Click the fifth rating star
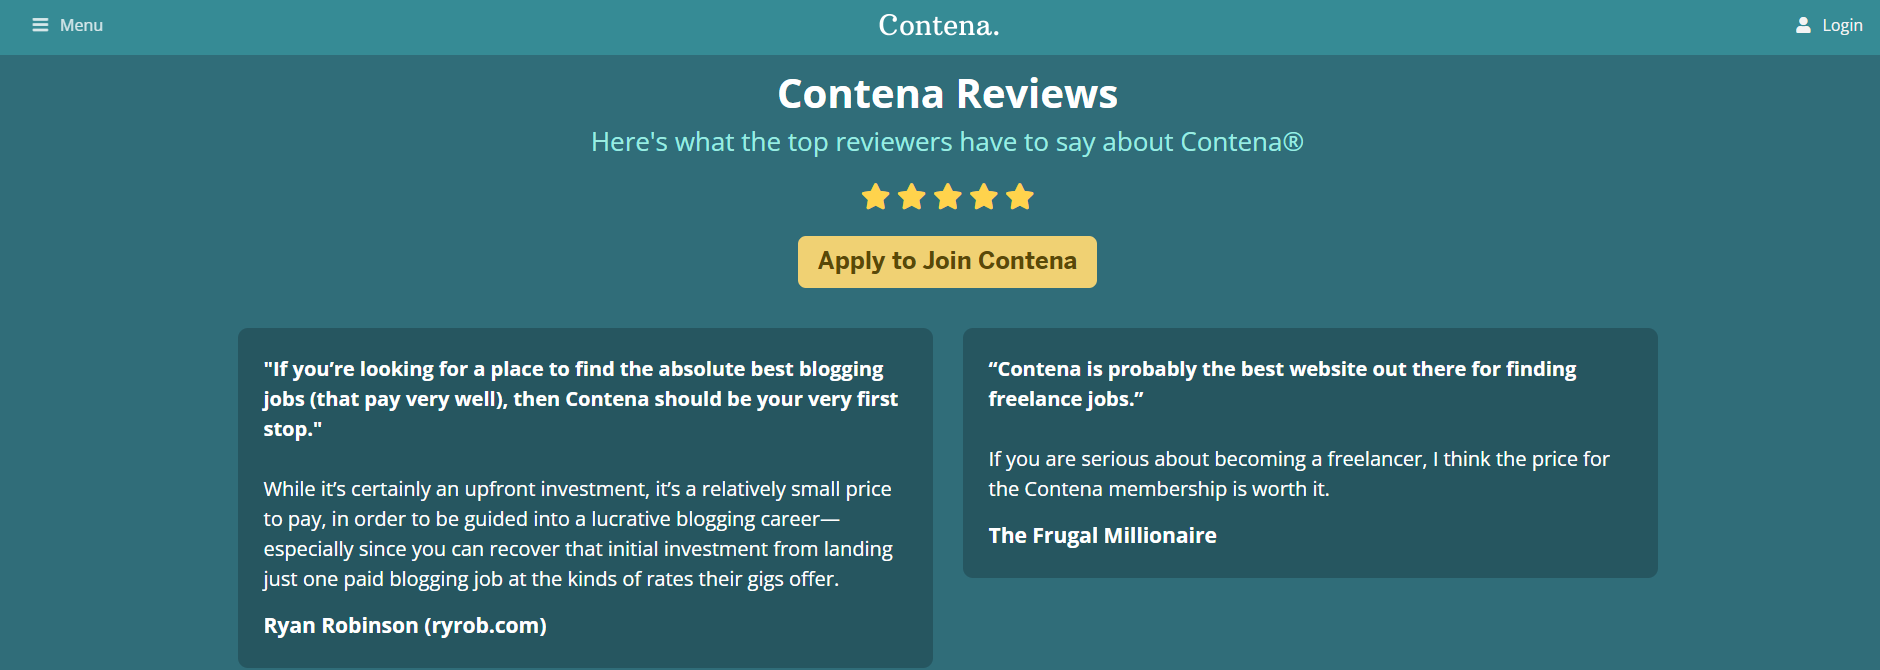The height and width of the screenshot is (670, 1880). click(1020, 197)
